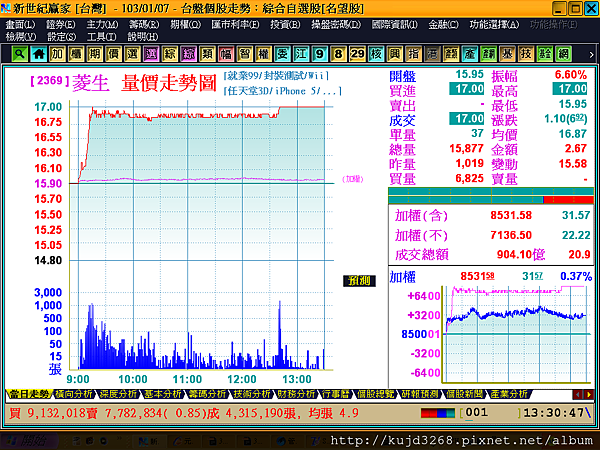The height and width of the screenshot is (450, 600).
Task: Switch to the 基本分析 tab
Action: pyautogui.click(x=163, y=394)
